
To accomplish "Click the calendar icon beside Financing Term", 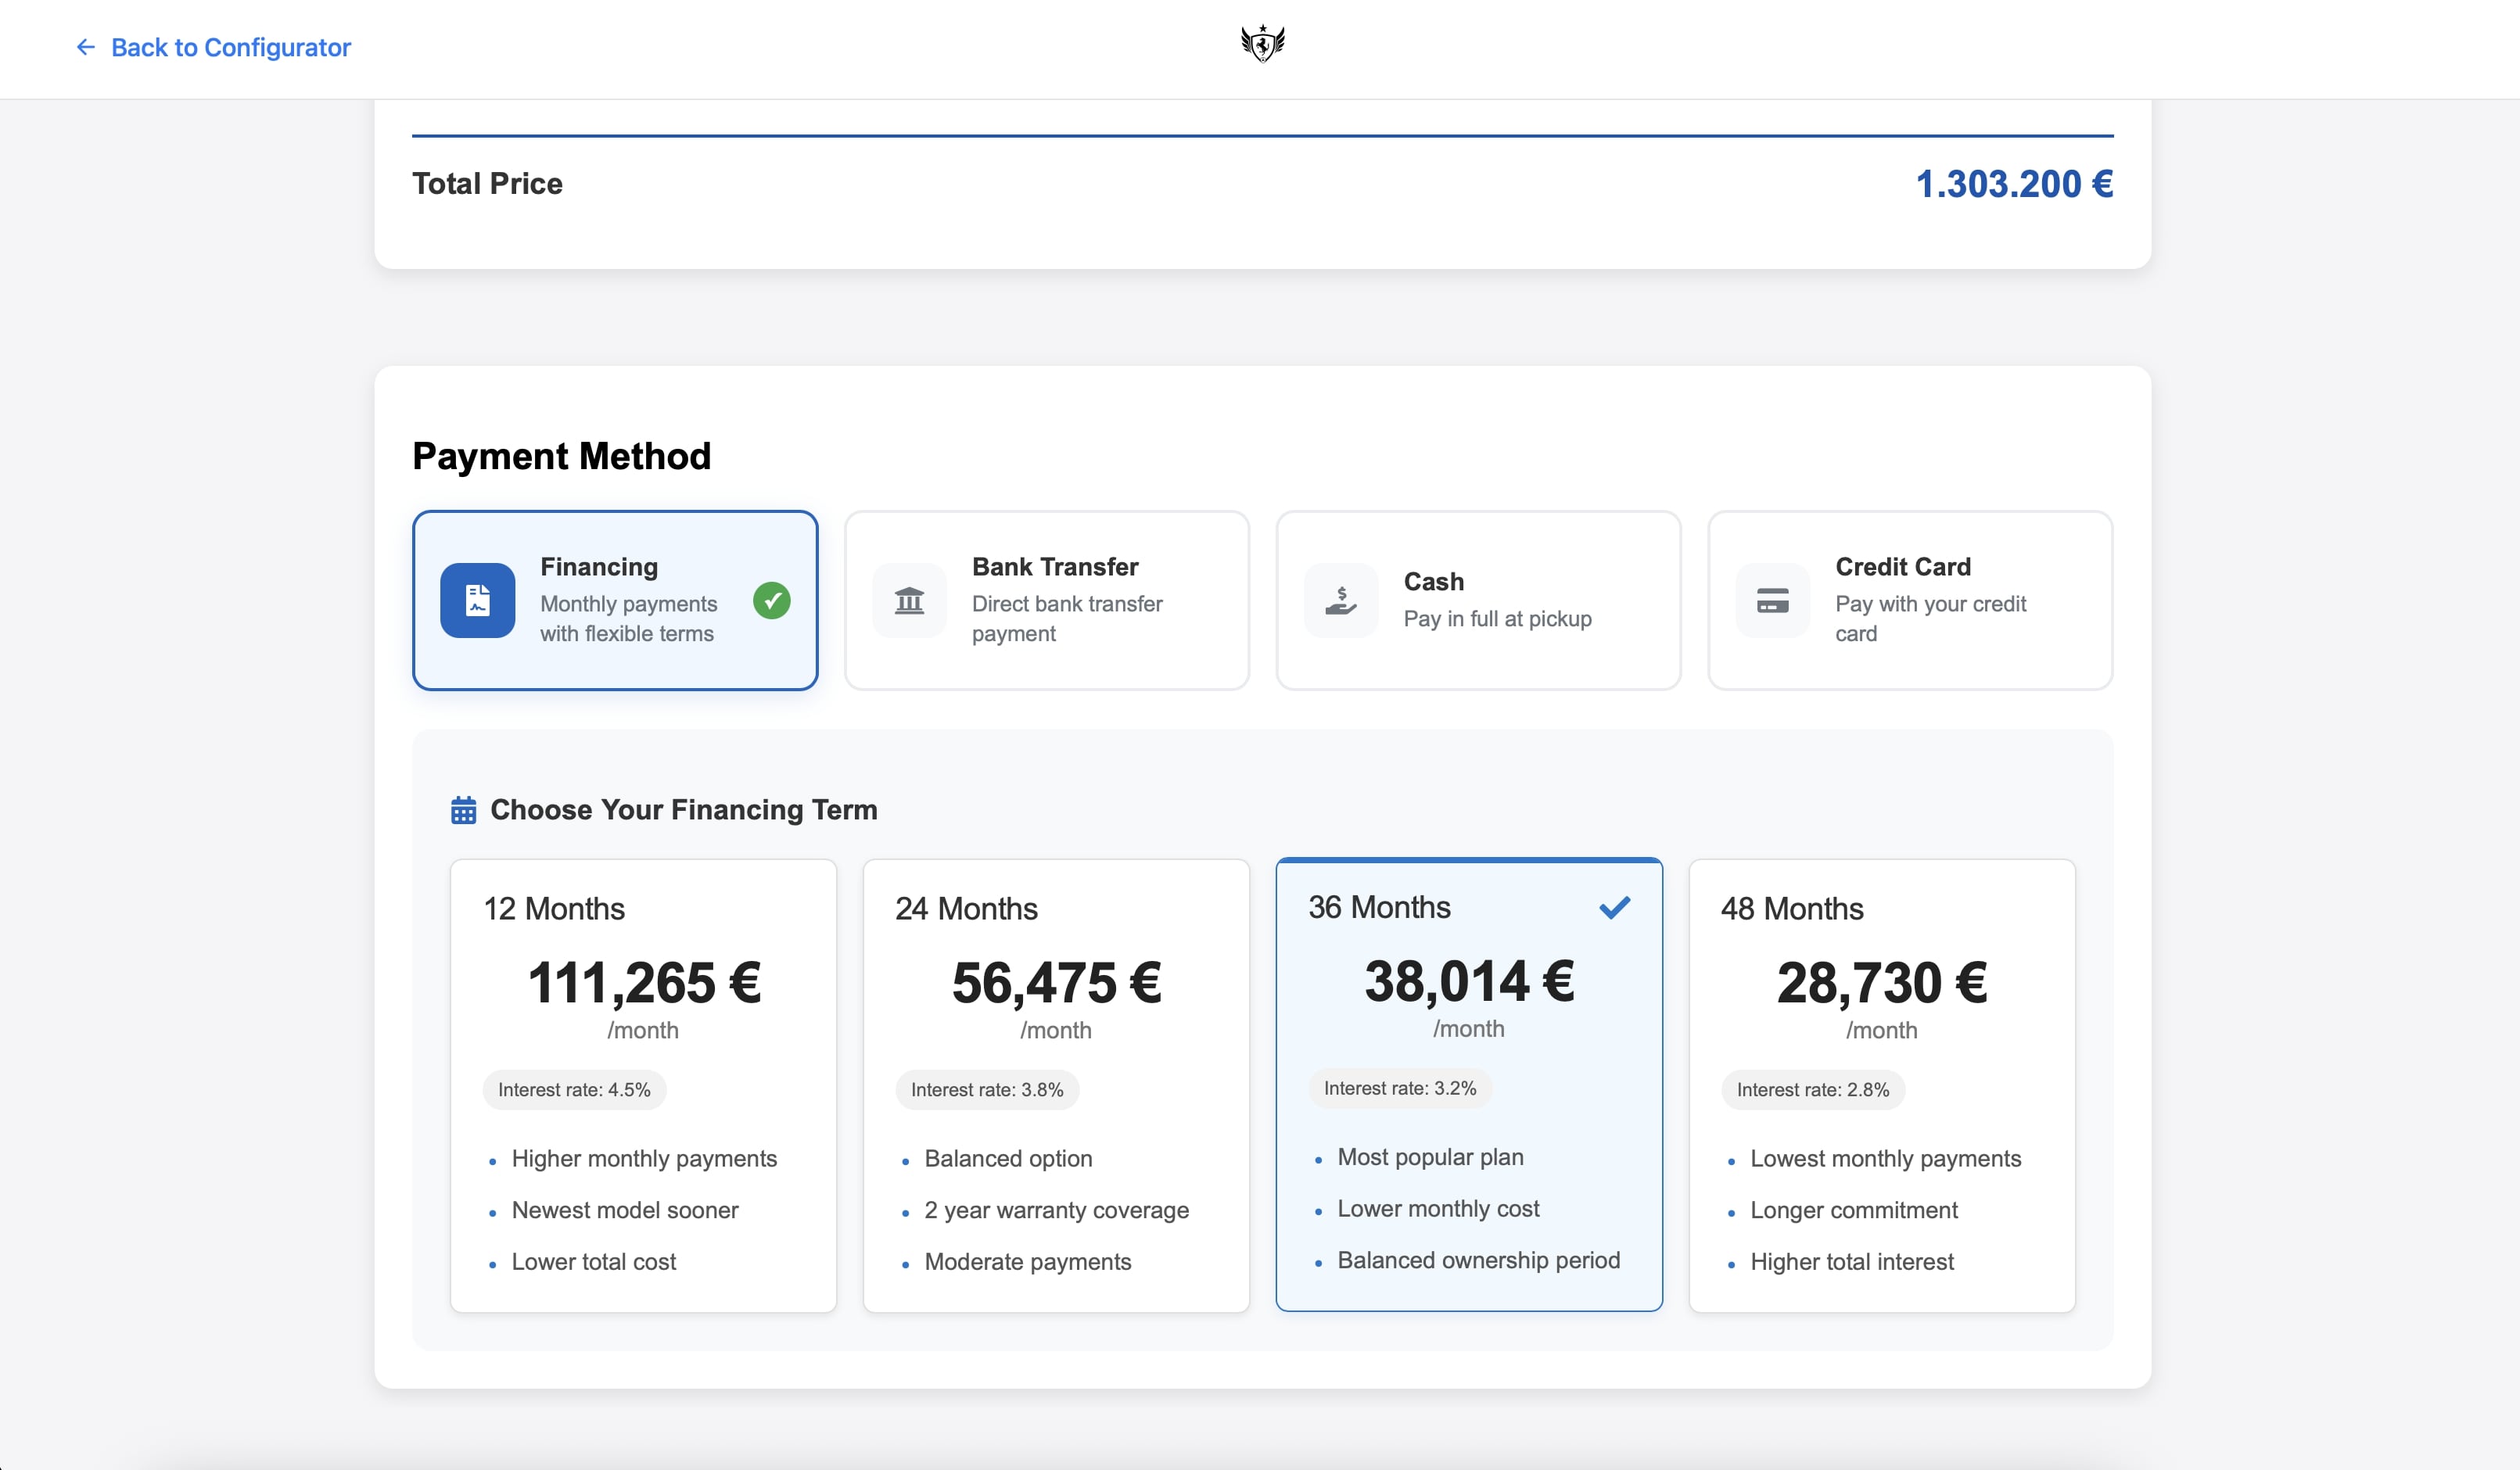I will point(463,810).
